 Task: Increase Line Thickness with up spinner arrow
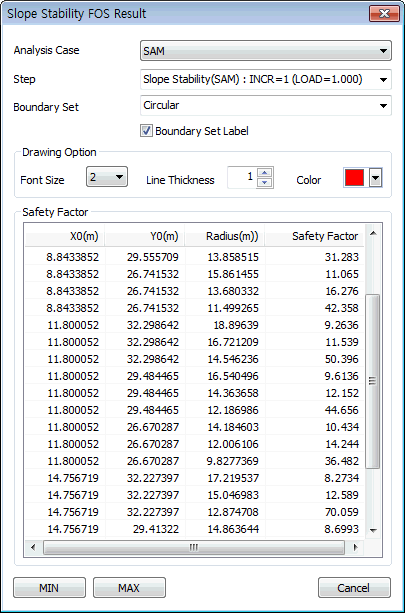pyautogui.click(x=265, y=173)
